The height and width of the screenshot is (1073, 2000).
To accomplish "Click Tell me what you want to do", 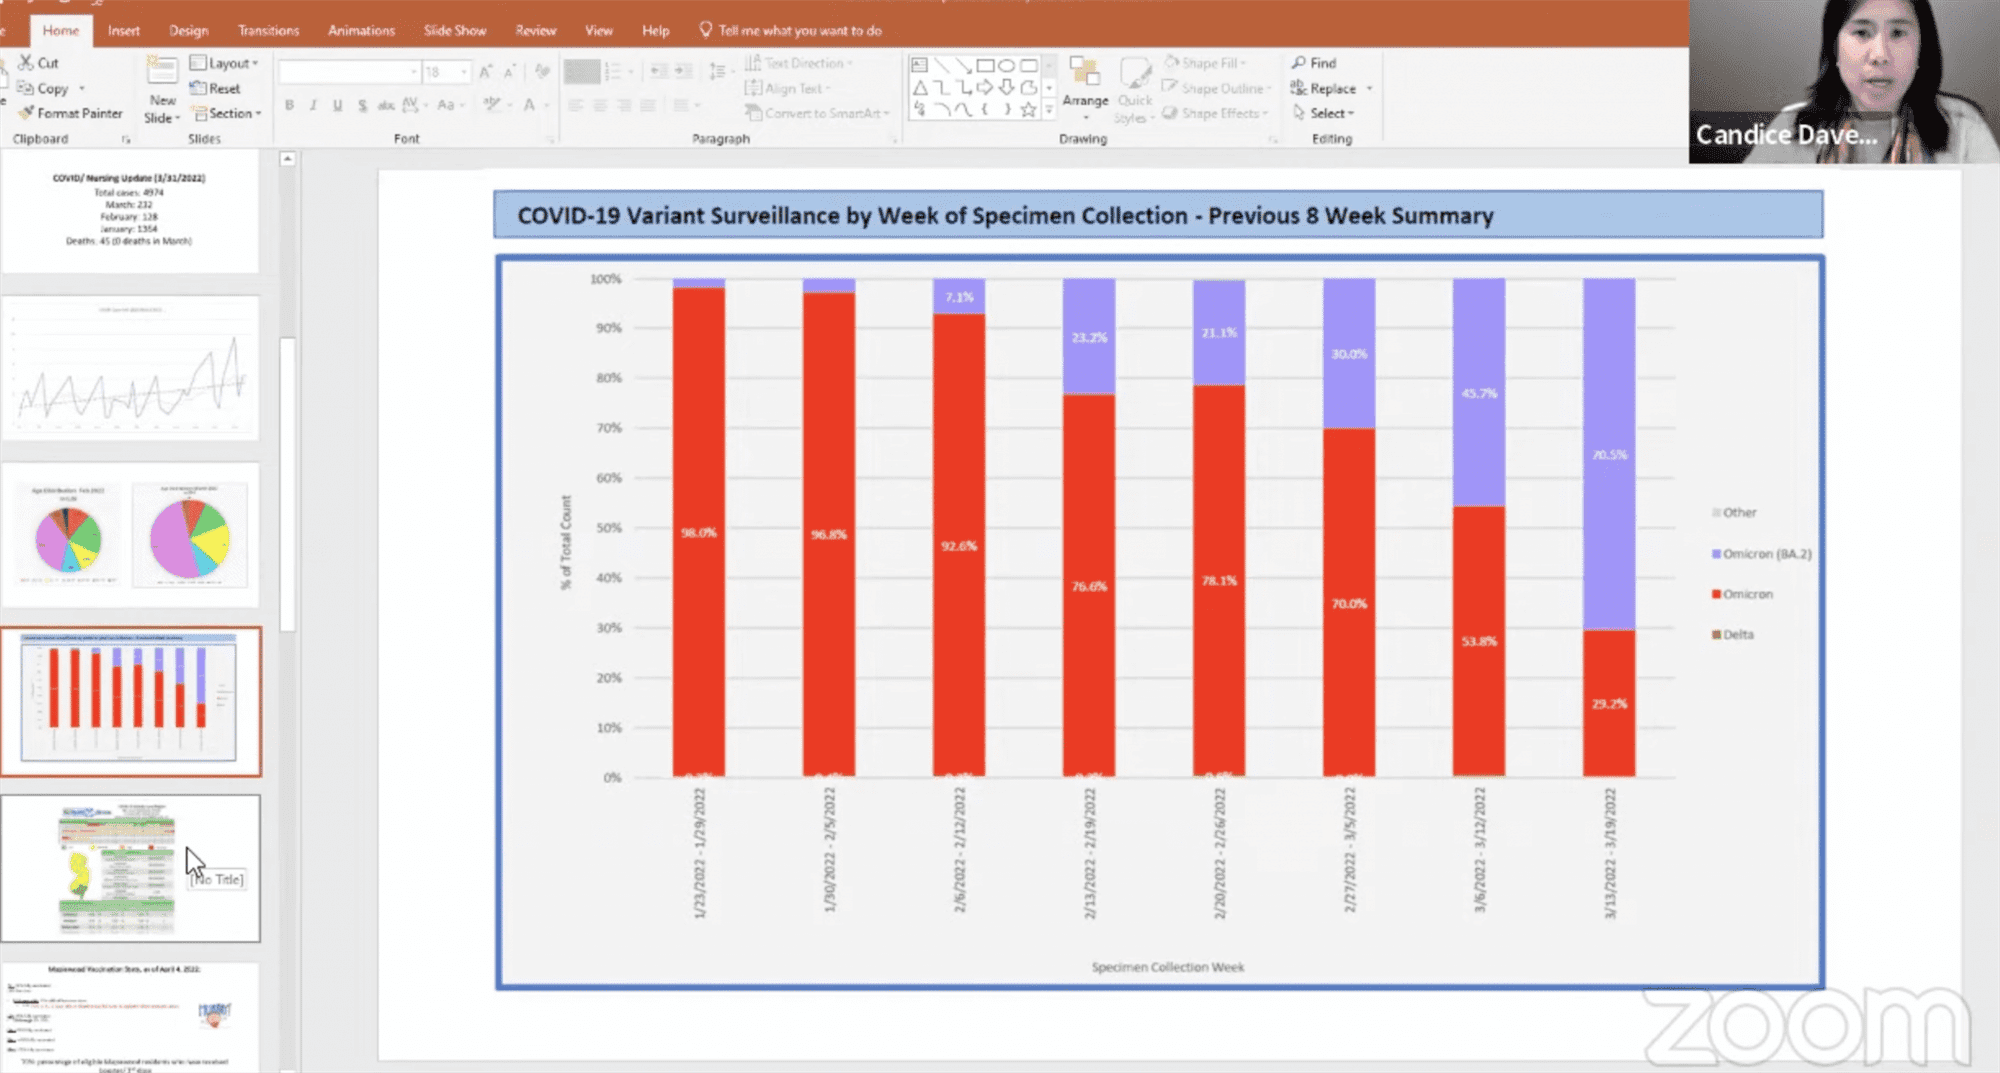I will [800, 30].
